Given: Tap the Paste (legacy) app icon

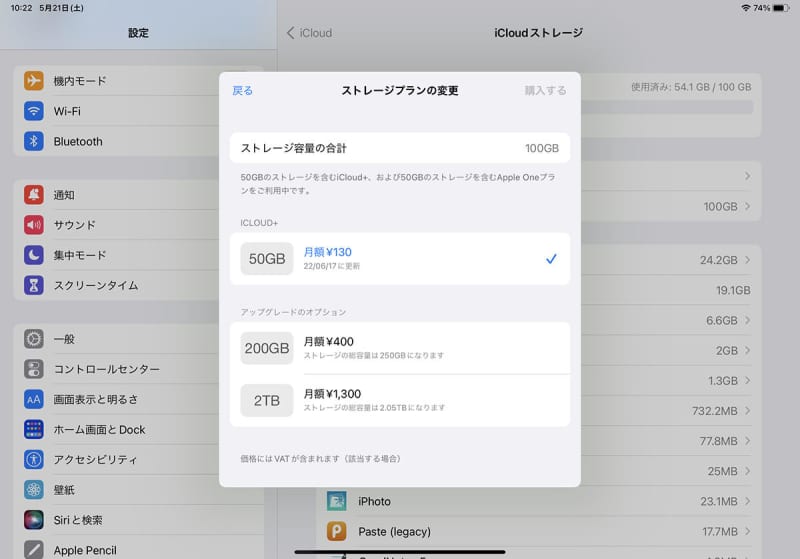Looking at the screenshot, I should click(x=337, y=531).
